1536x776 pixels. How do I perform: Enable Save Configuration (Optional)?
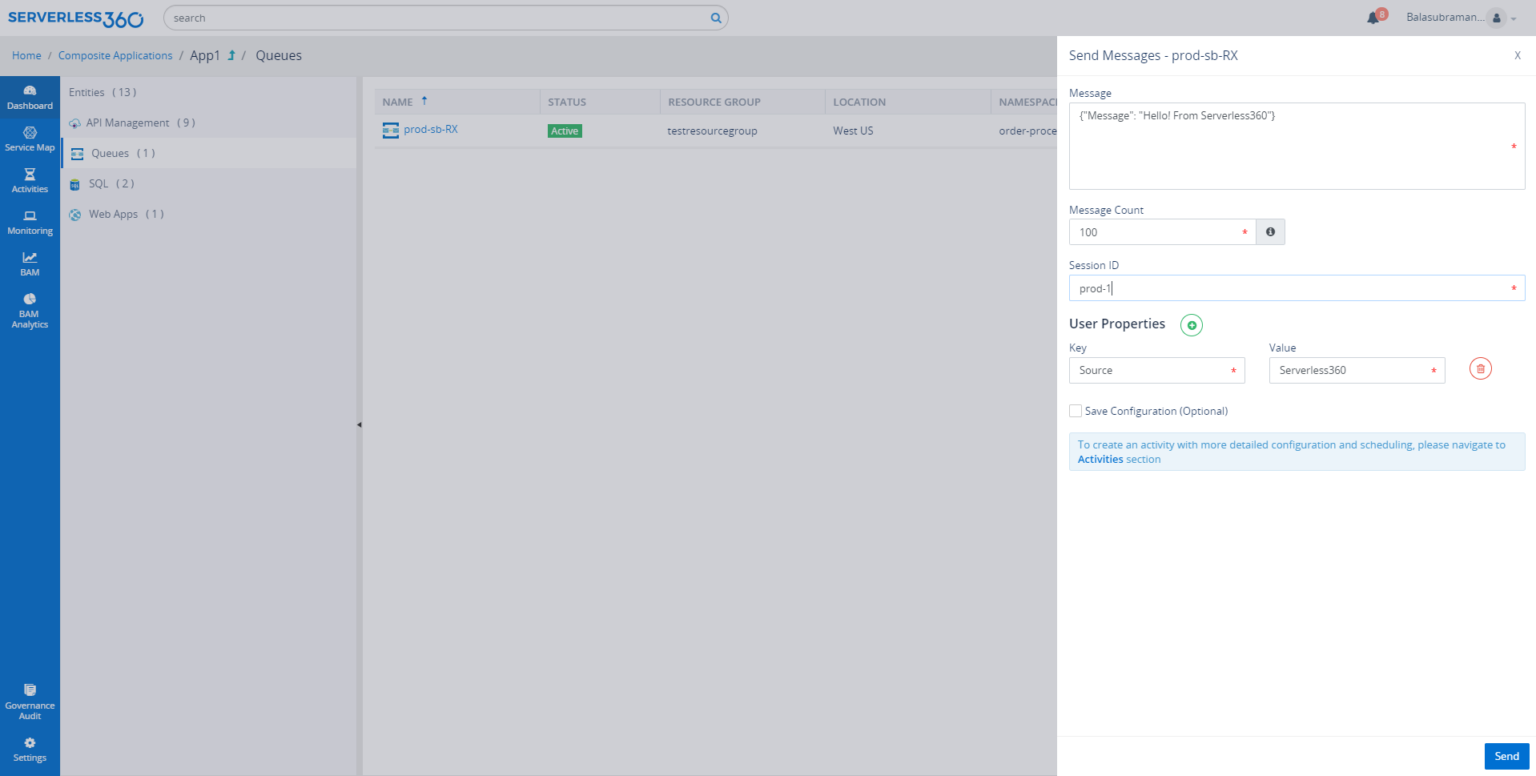[x=1075, y=410]
